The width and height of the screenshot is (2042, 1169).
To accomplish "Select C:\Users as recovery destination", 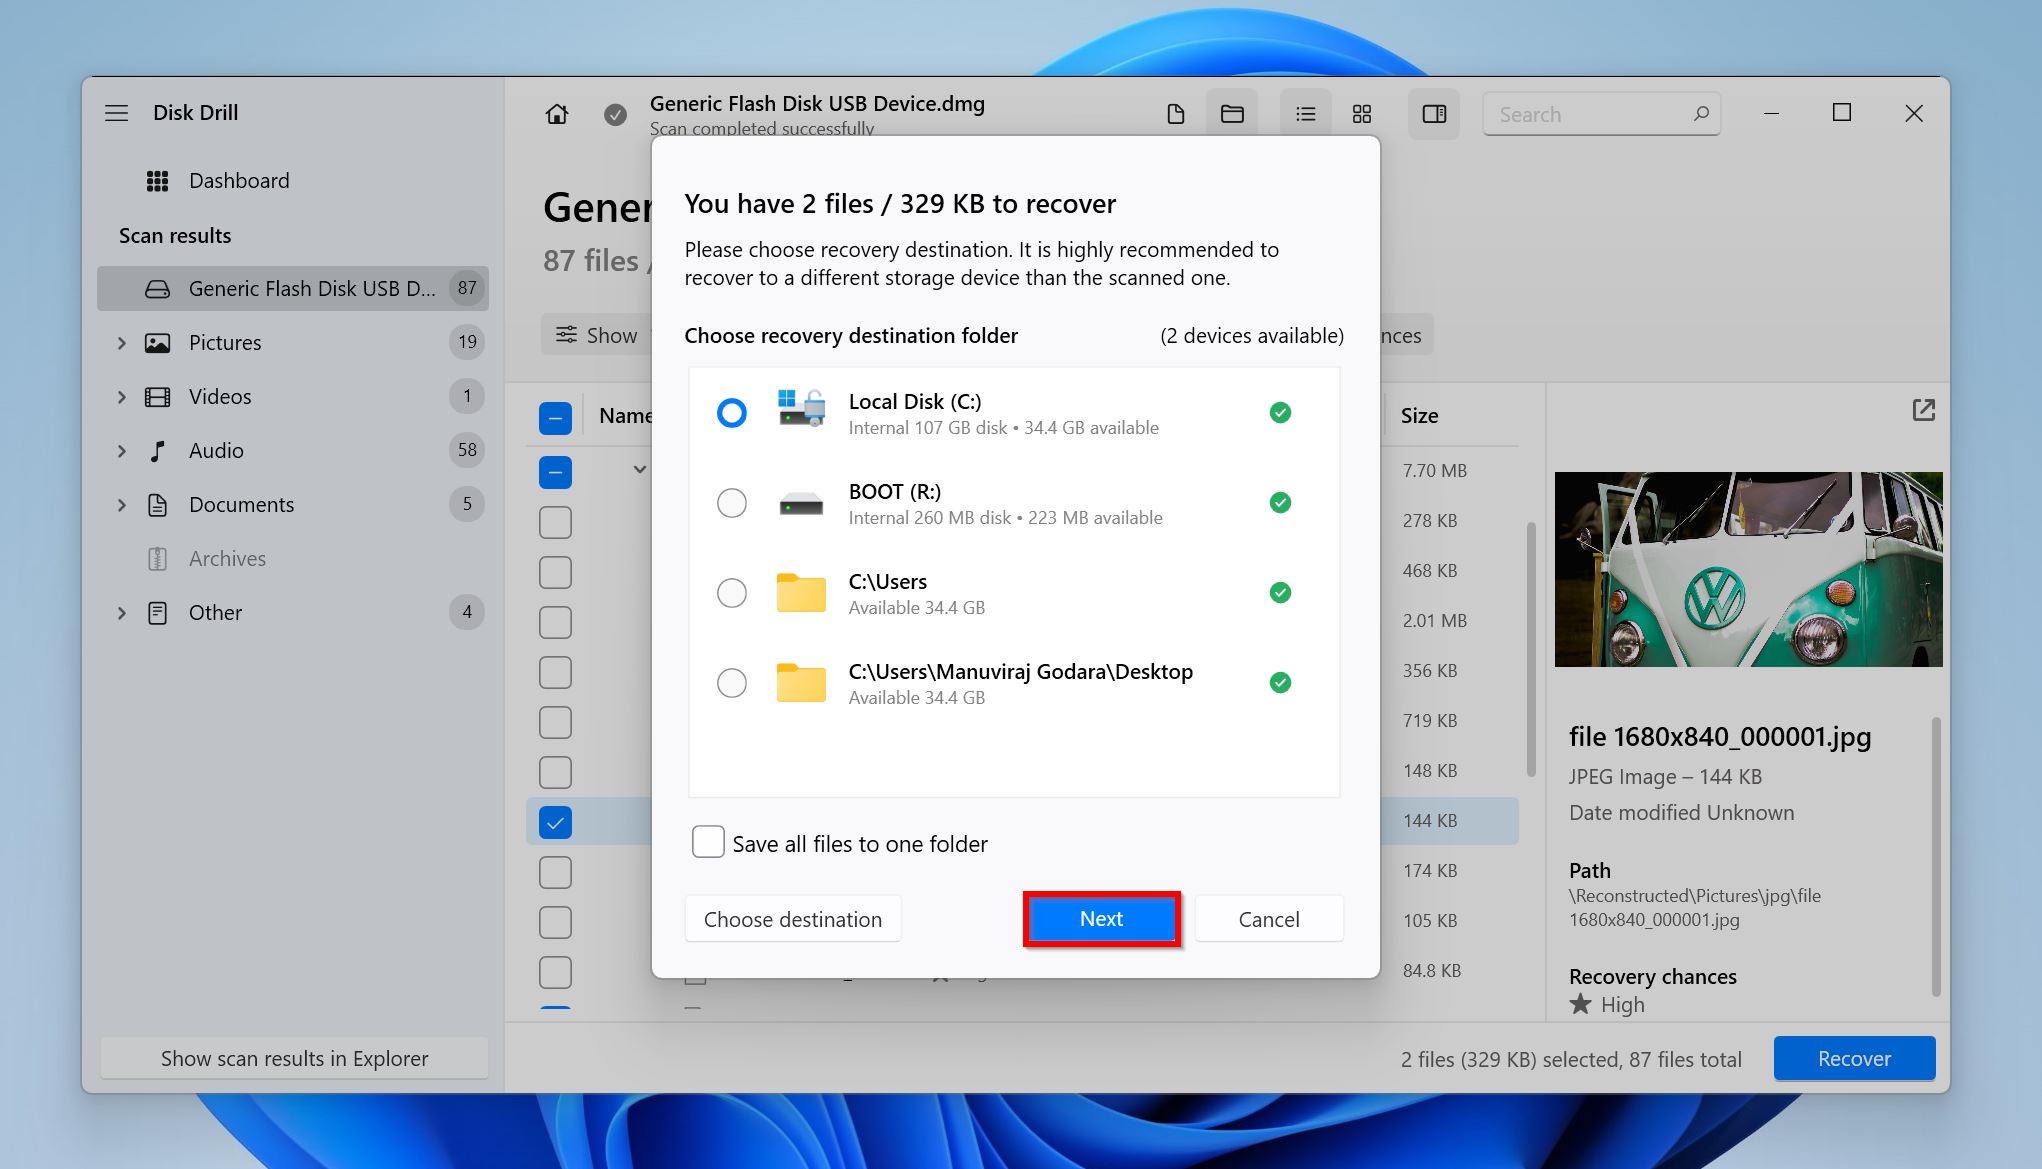I will (x=732, y=593).
